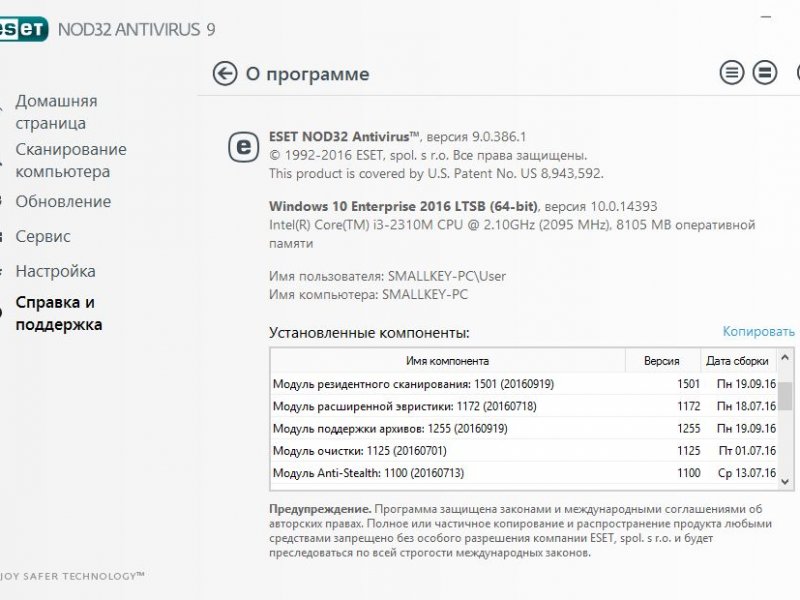800x600 pixels.
Task: Go to Сканирование компьютера
Action: pyautogui.click(x=71, y=160)
